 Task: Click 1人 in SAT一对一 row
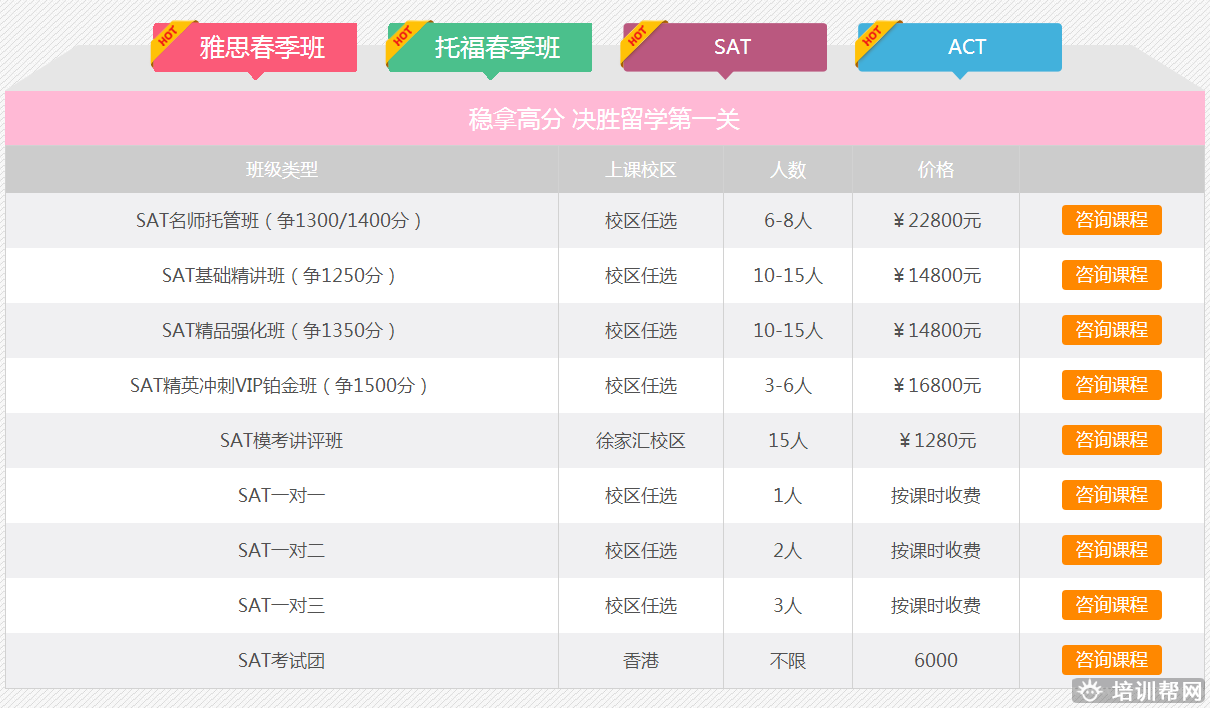point(788,496)
